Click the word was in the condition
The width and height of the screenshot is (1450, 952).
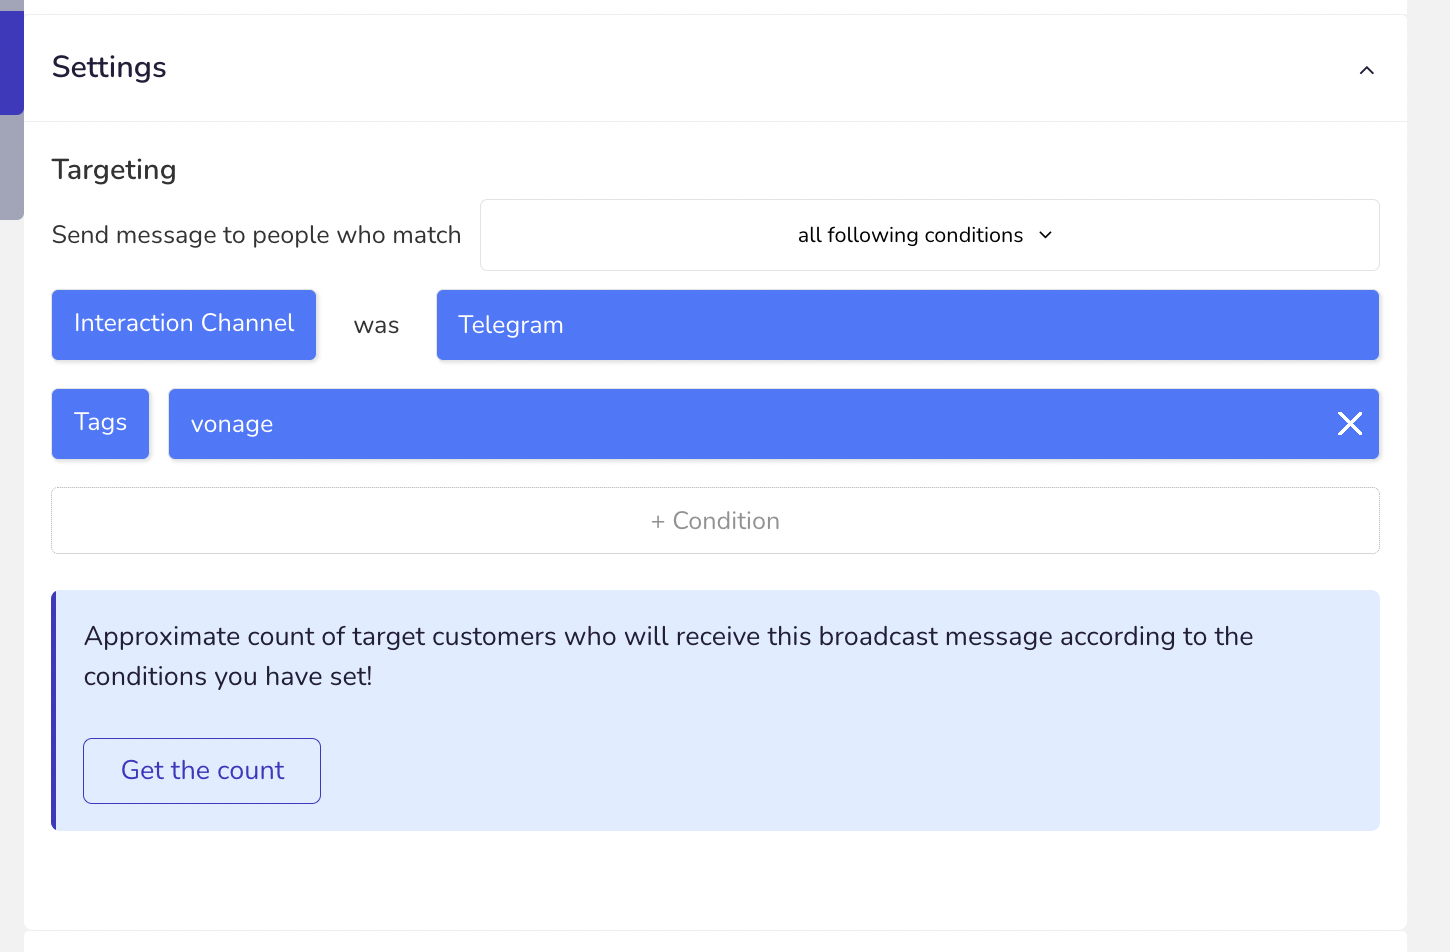pyautogui.click(x=376, y=326)
